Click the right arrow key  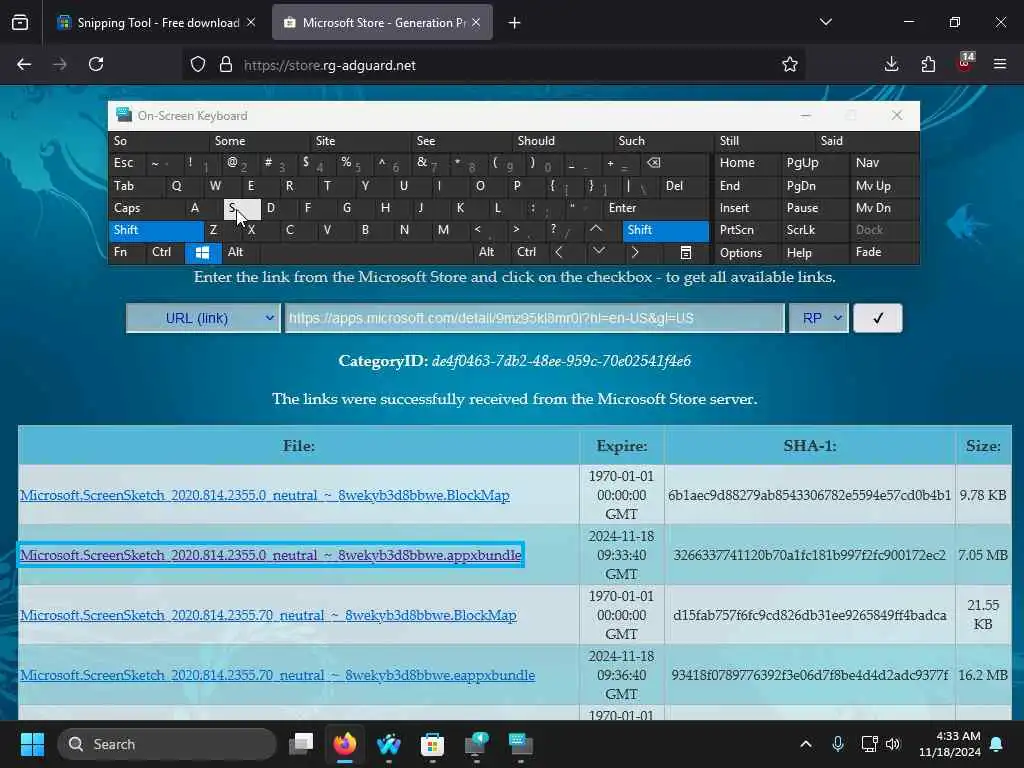click(635, 252)
